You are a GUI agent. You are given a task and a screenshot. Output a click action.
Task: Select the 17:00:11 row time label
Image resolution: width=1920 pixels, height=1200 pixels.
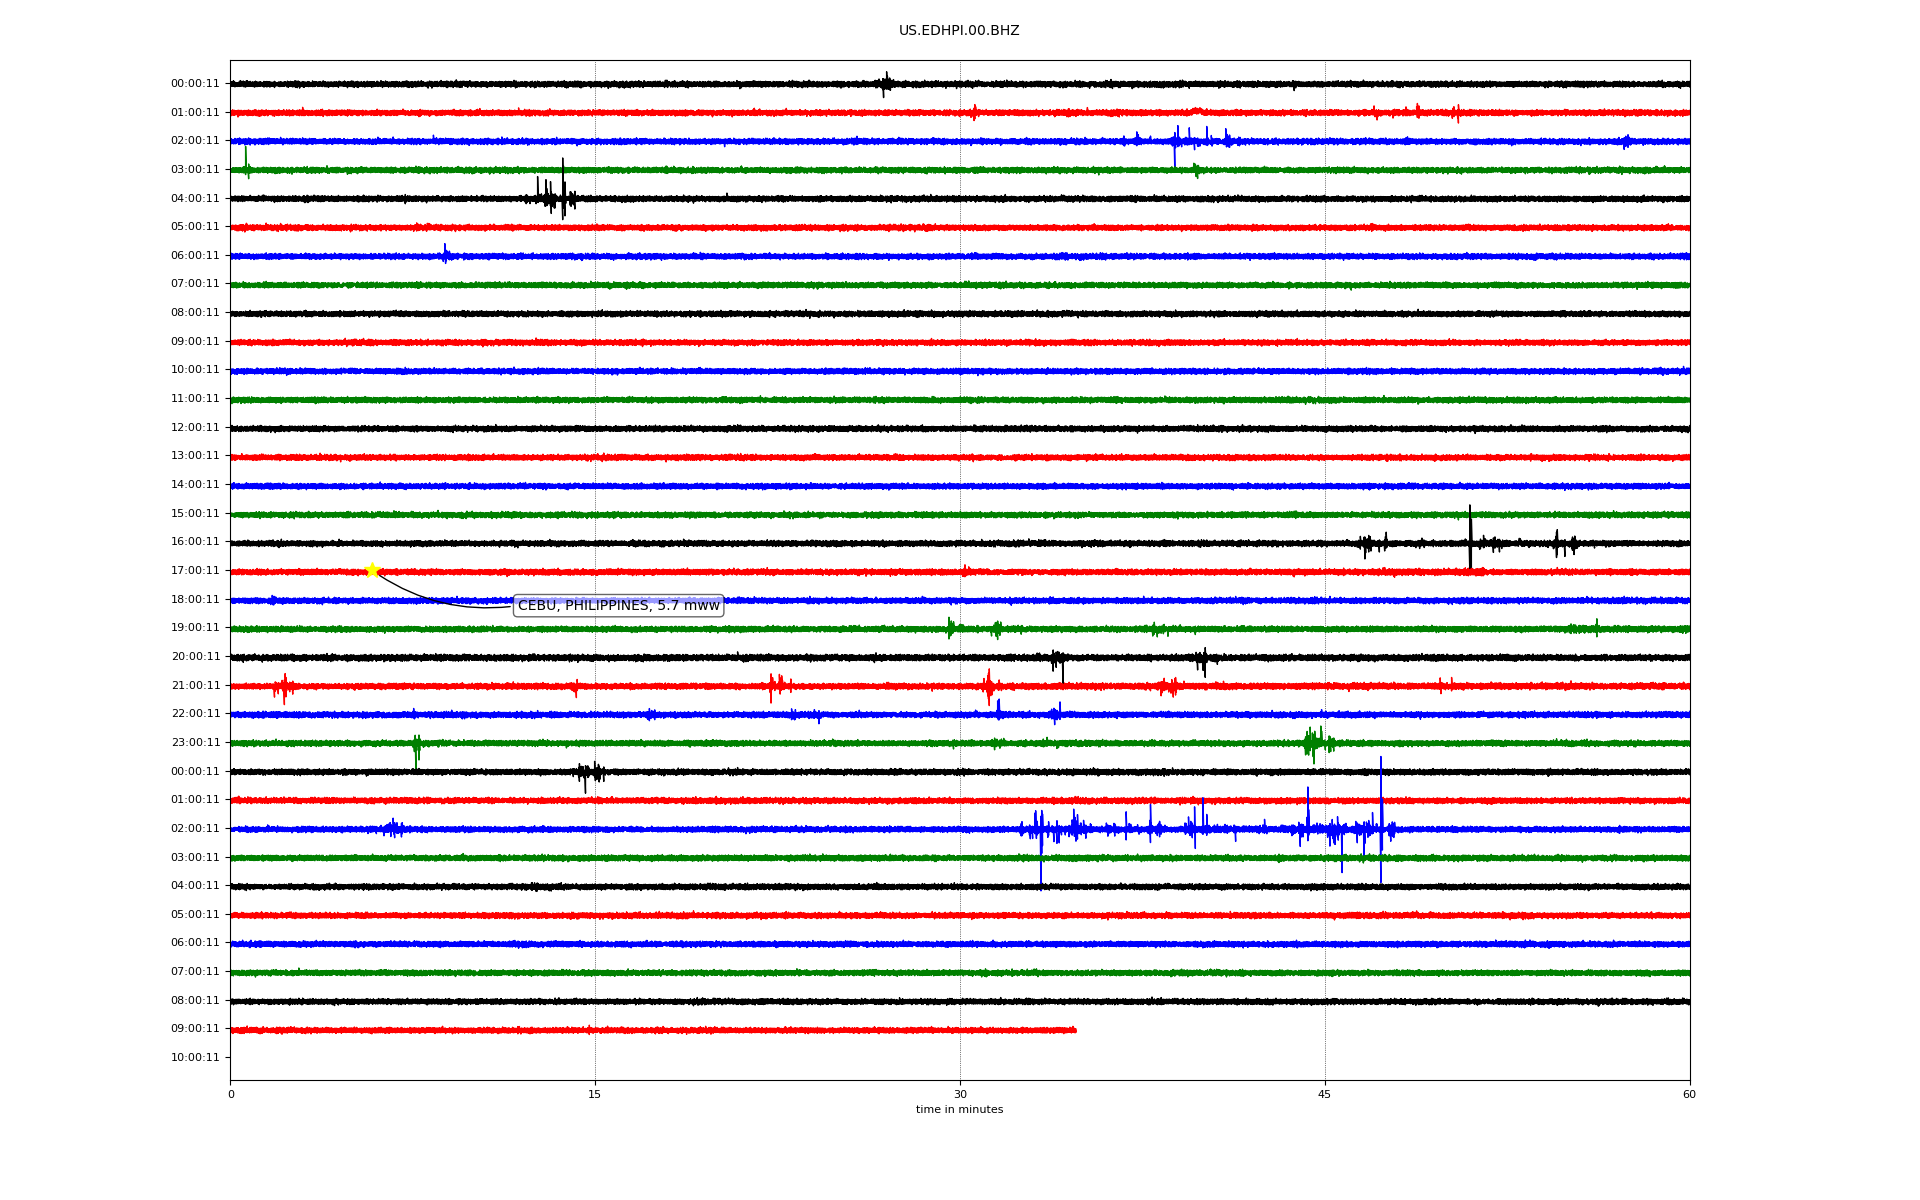[195, 571]
